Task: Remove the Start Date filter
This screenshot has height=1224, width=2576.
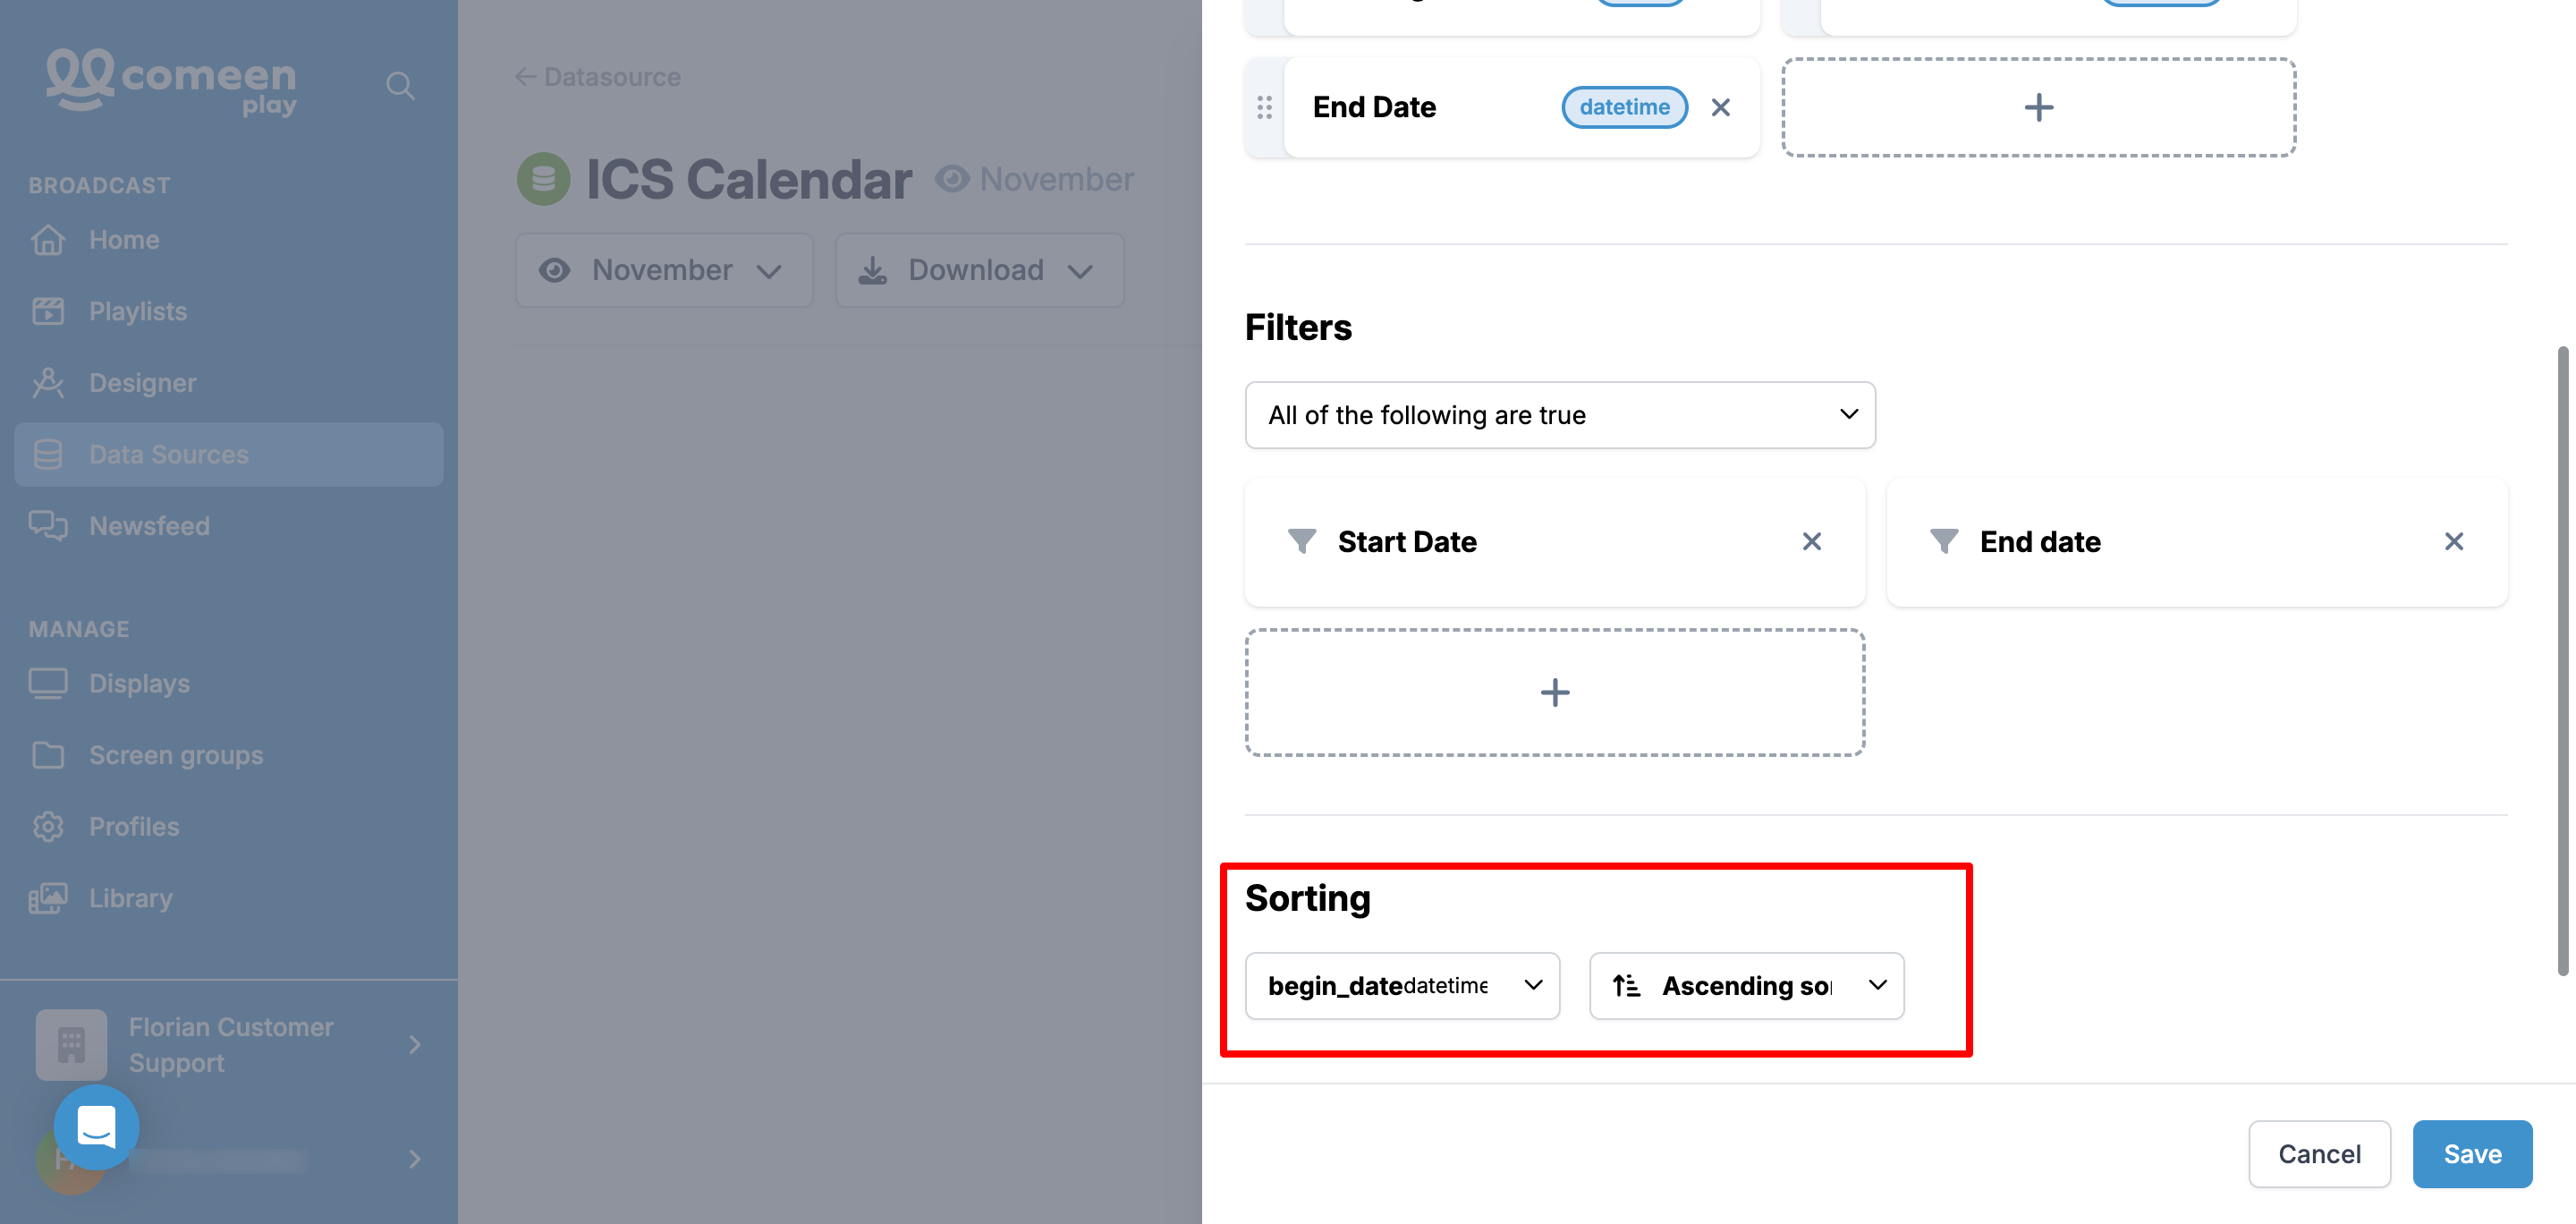Action: click(1811, 542)
